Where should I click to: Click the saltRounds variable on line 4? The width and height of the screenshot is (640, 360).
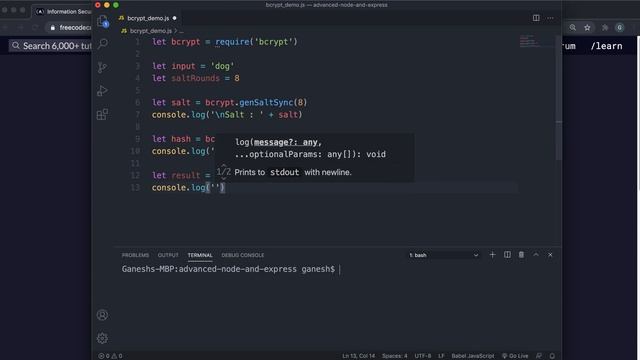tap(196, 78)
